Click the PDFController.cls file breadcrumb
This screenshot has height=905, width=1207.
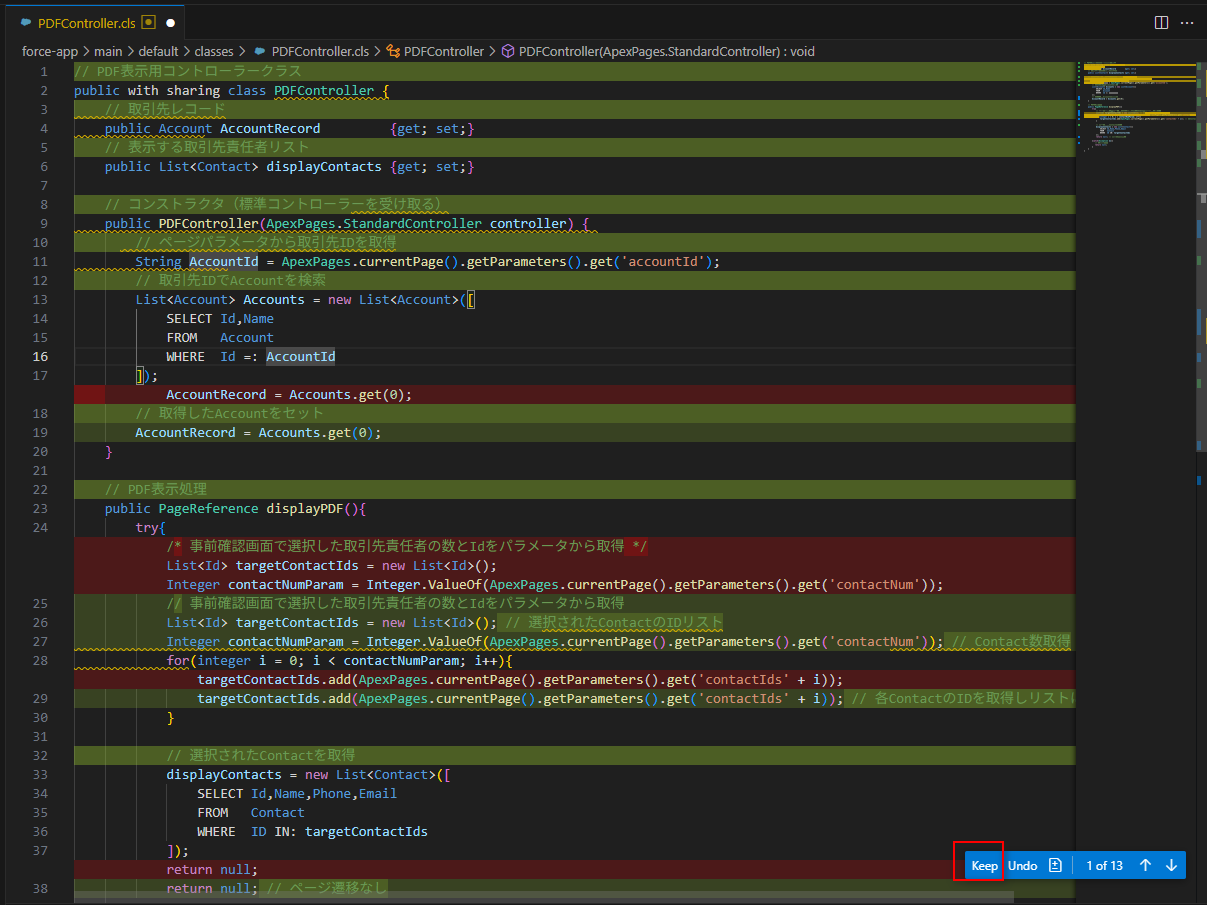319,51
